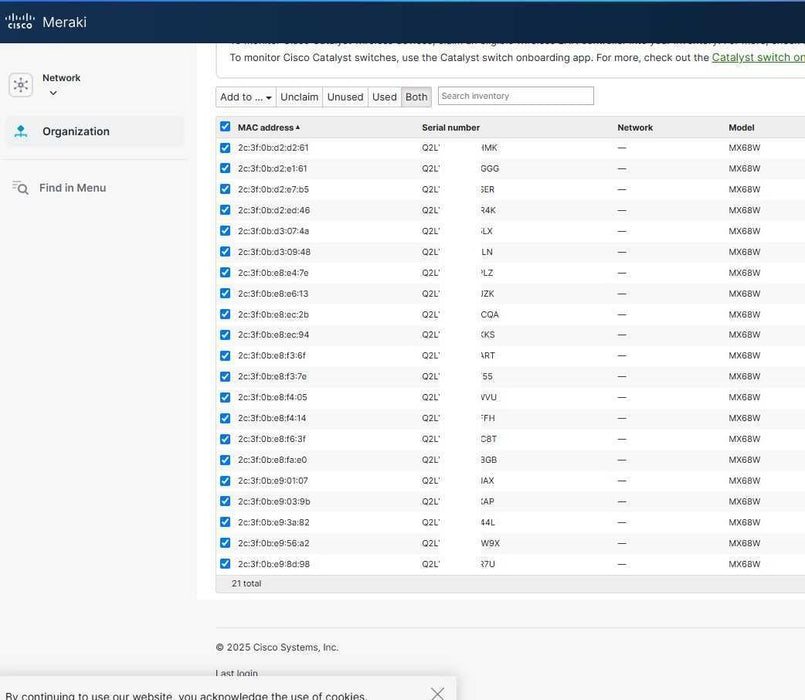This screenshot has width=805, height=700.
Task: Click serial number ending in C8T
Action: pos(459,439)
